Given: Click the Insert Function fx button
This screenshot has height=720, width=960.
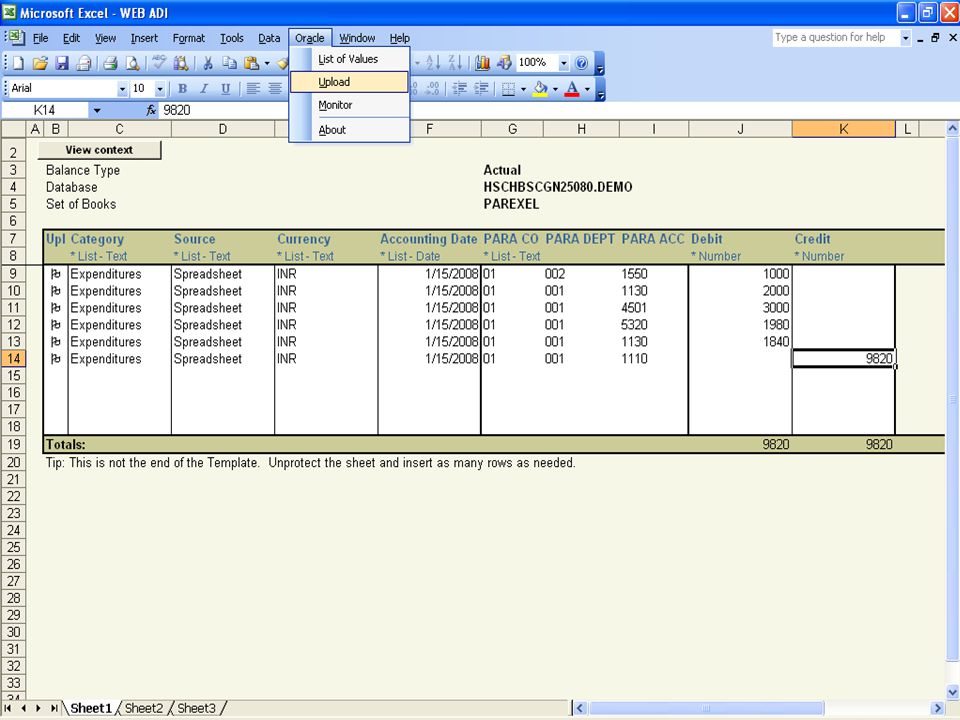Looking at the screenshot, I should 151,110.
